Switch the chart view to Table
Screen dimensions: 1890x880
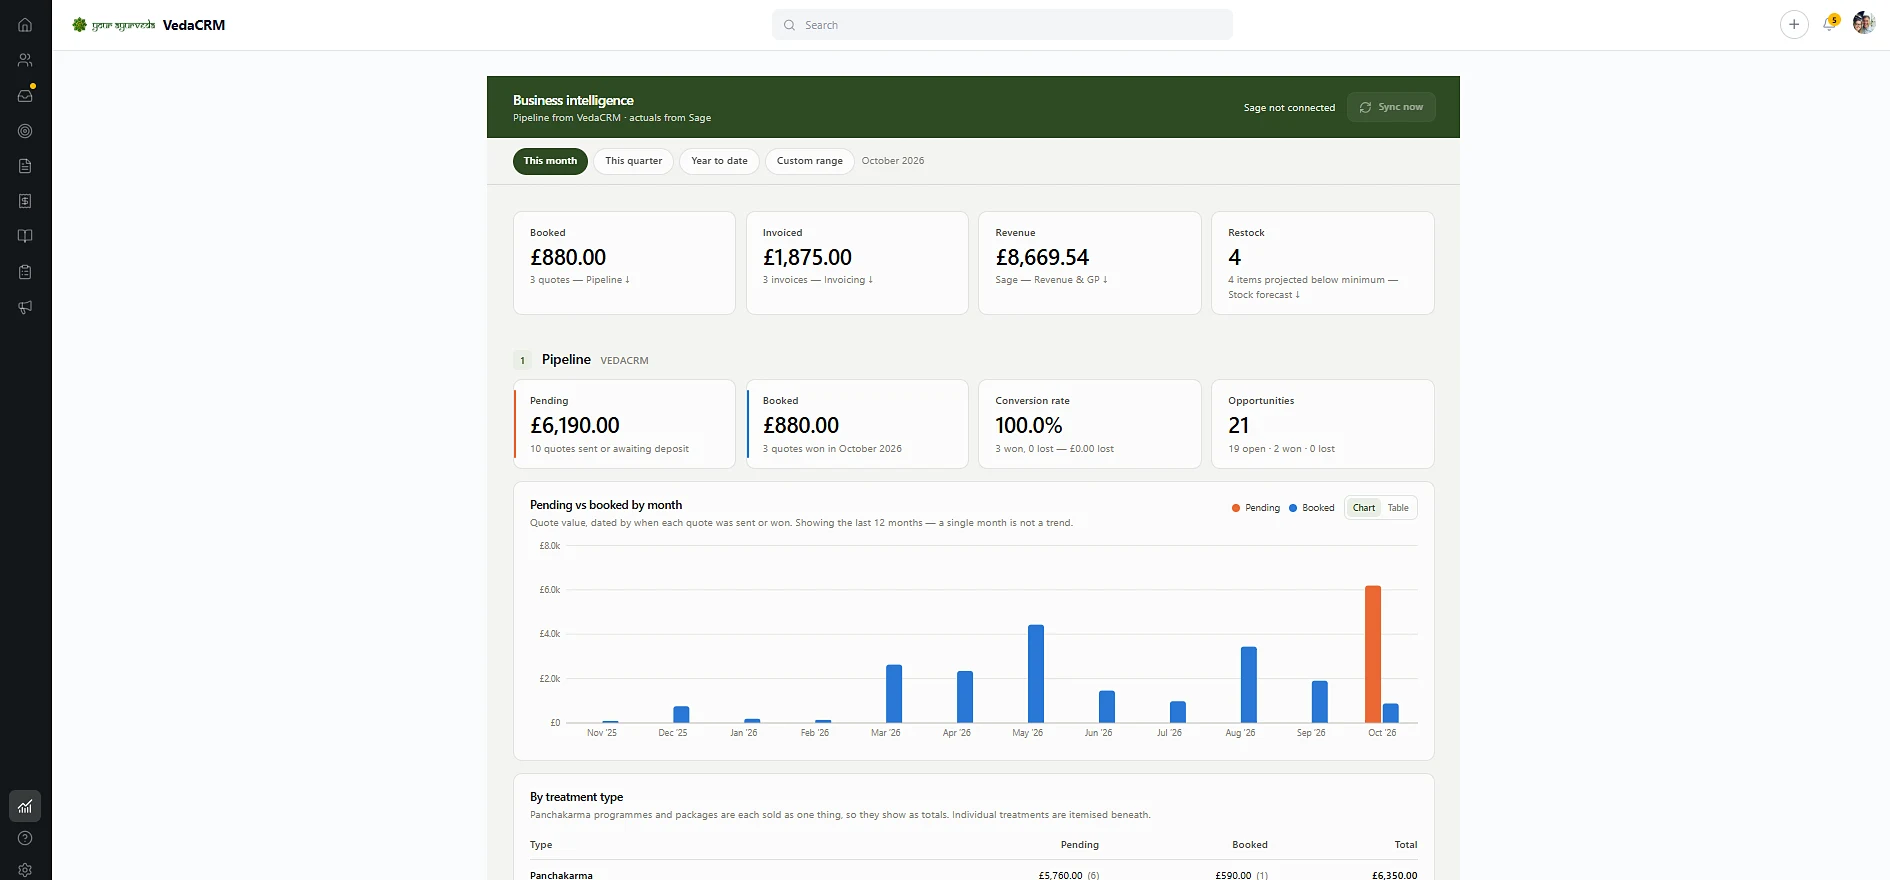point(1398,508)
